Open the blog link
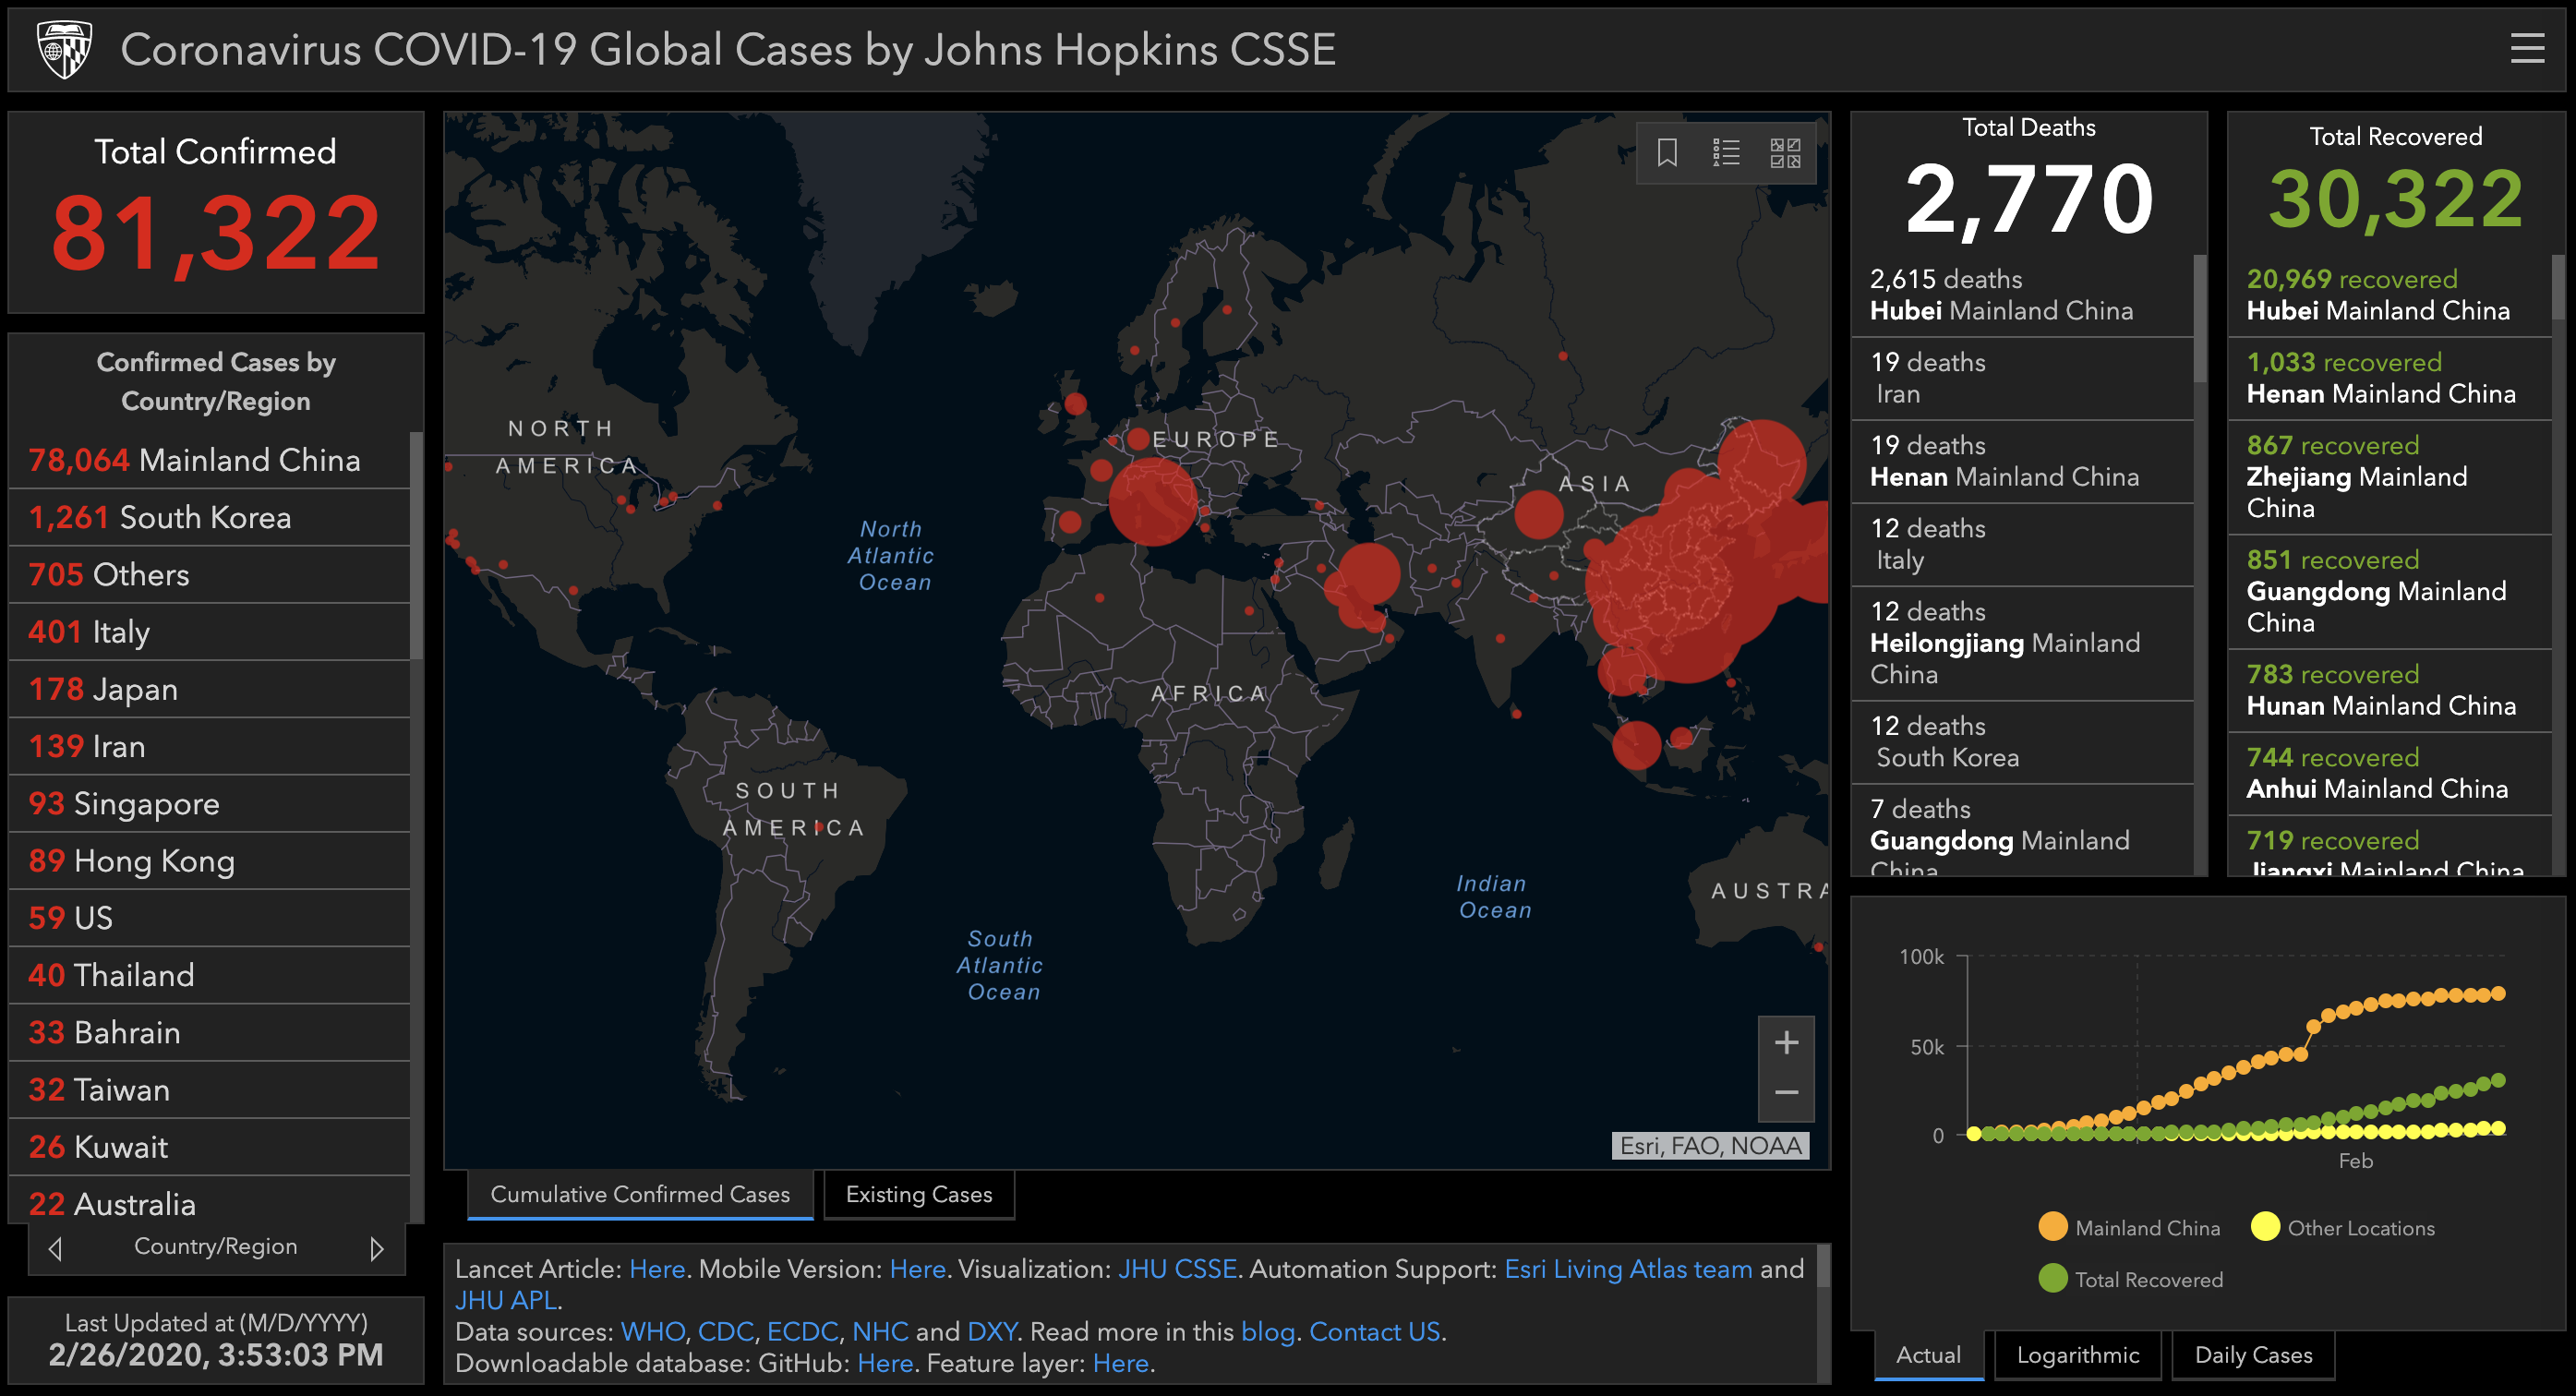 point(1267,1331)
